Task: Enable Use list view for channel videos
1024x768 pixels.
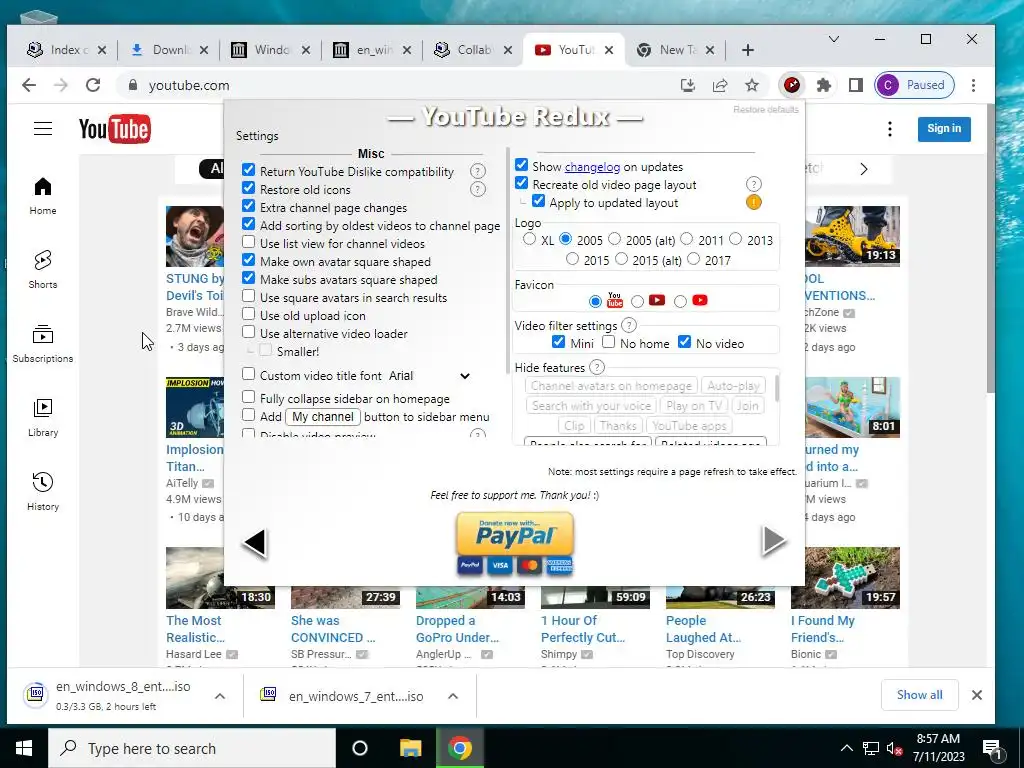Action: pyautogui.click(x=248, y=242)
